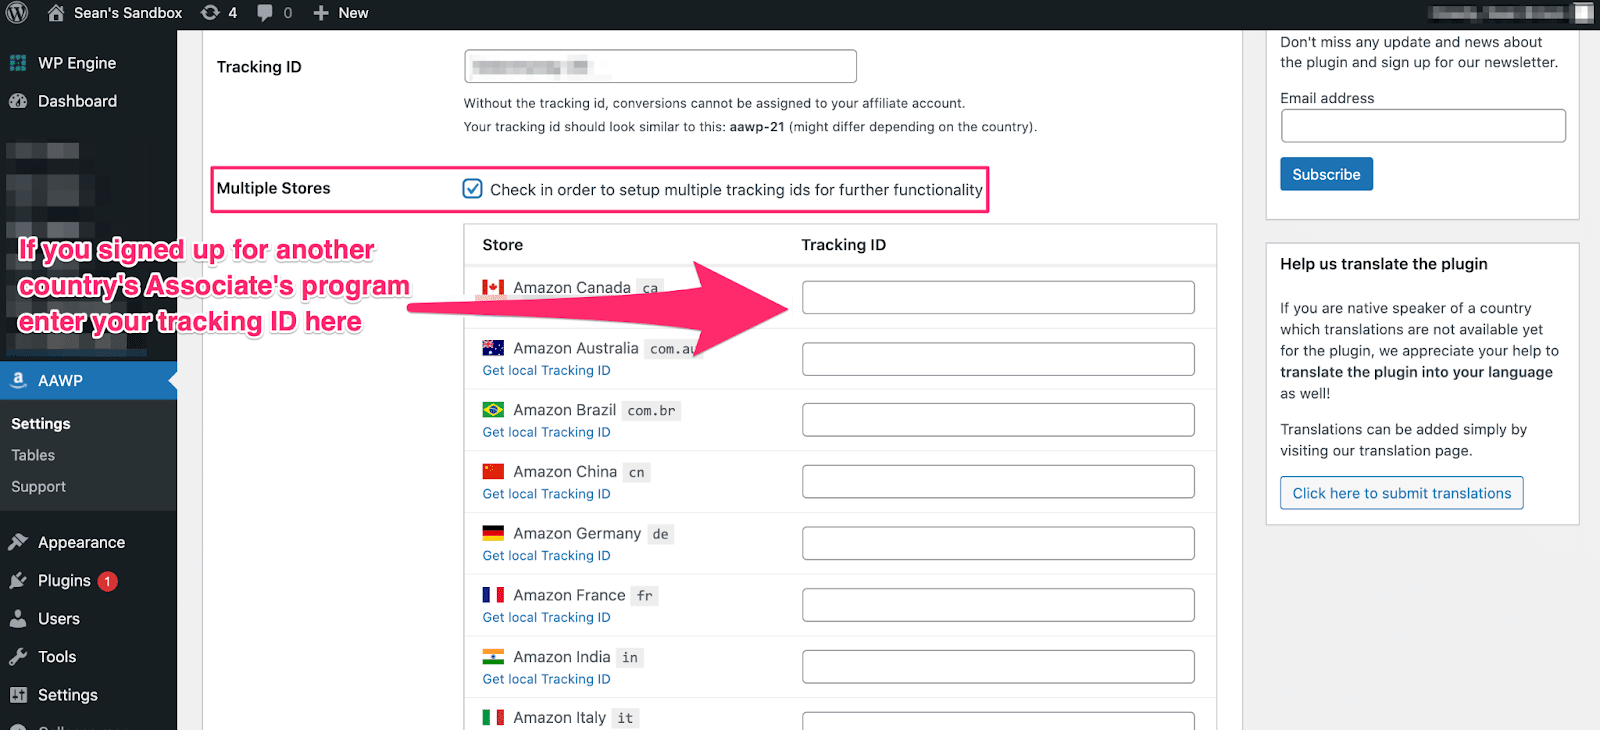Focus Amazon Australia tracking ID field

[x=998, y=359]
